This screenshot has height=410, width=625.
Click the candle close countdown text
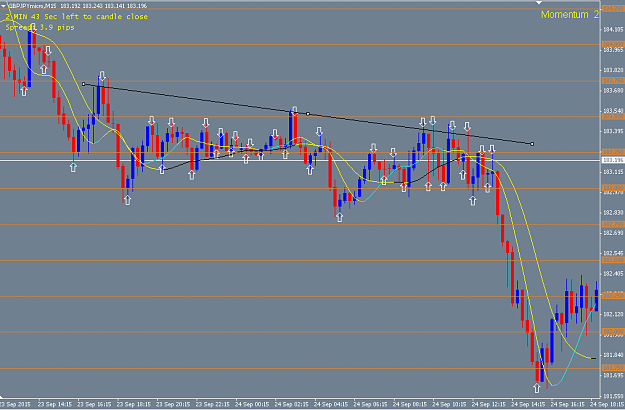click(77, 17)
